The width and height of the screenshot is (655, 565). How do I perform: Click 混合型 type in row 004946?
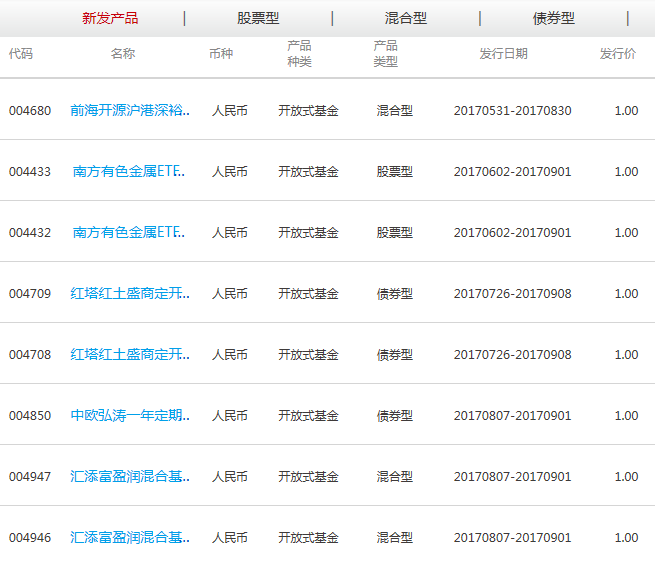click(395, 537)
